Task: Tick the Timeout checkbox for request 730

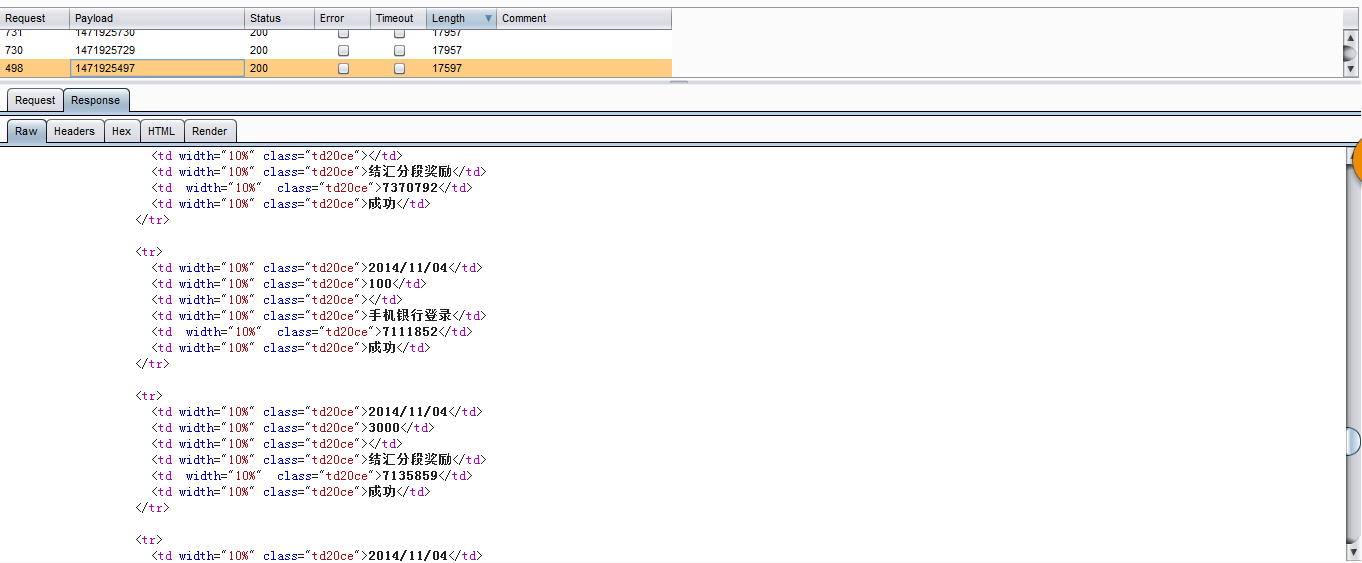Action: [x=399, y=50]
